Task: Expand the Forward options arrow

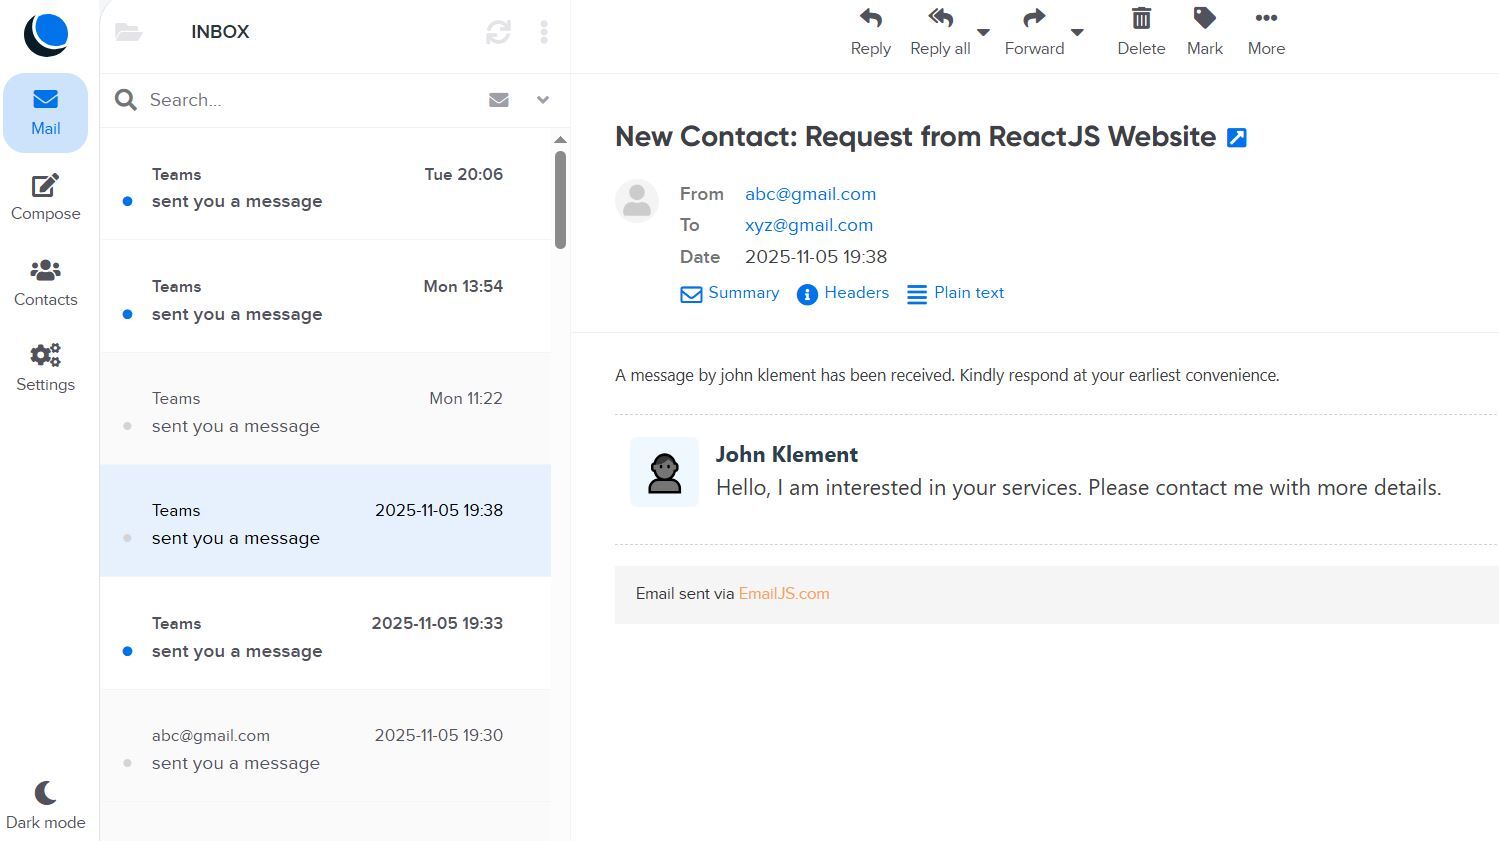Action: click(1077, 32)
